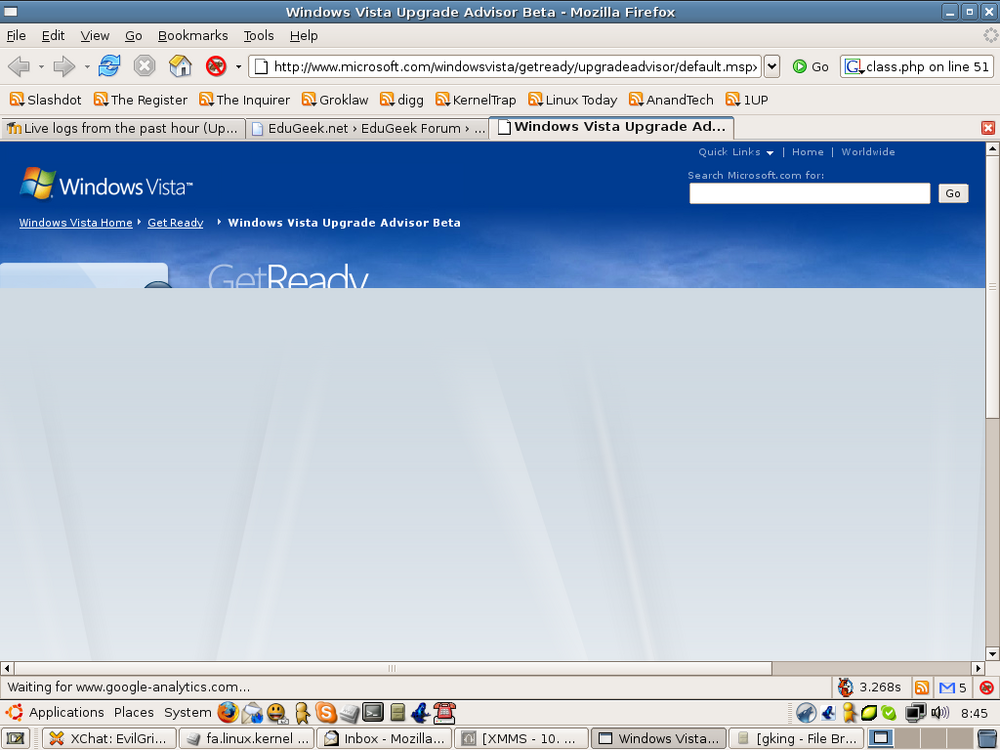Click the vertical scrollbar down arrow

[992, 654]
